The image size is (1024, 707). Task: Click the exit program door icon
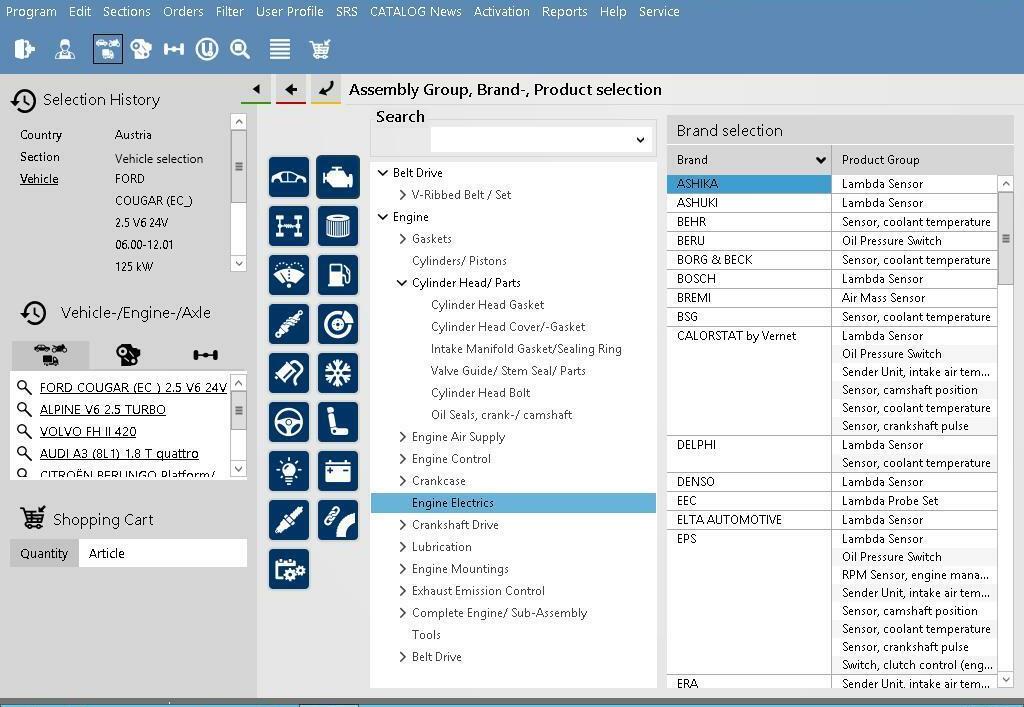[24, 49]
